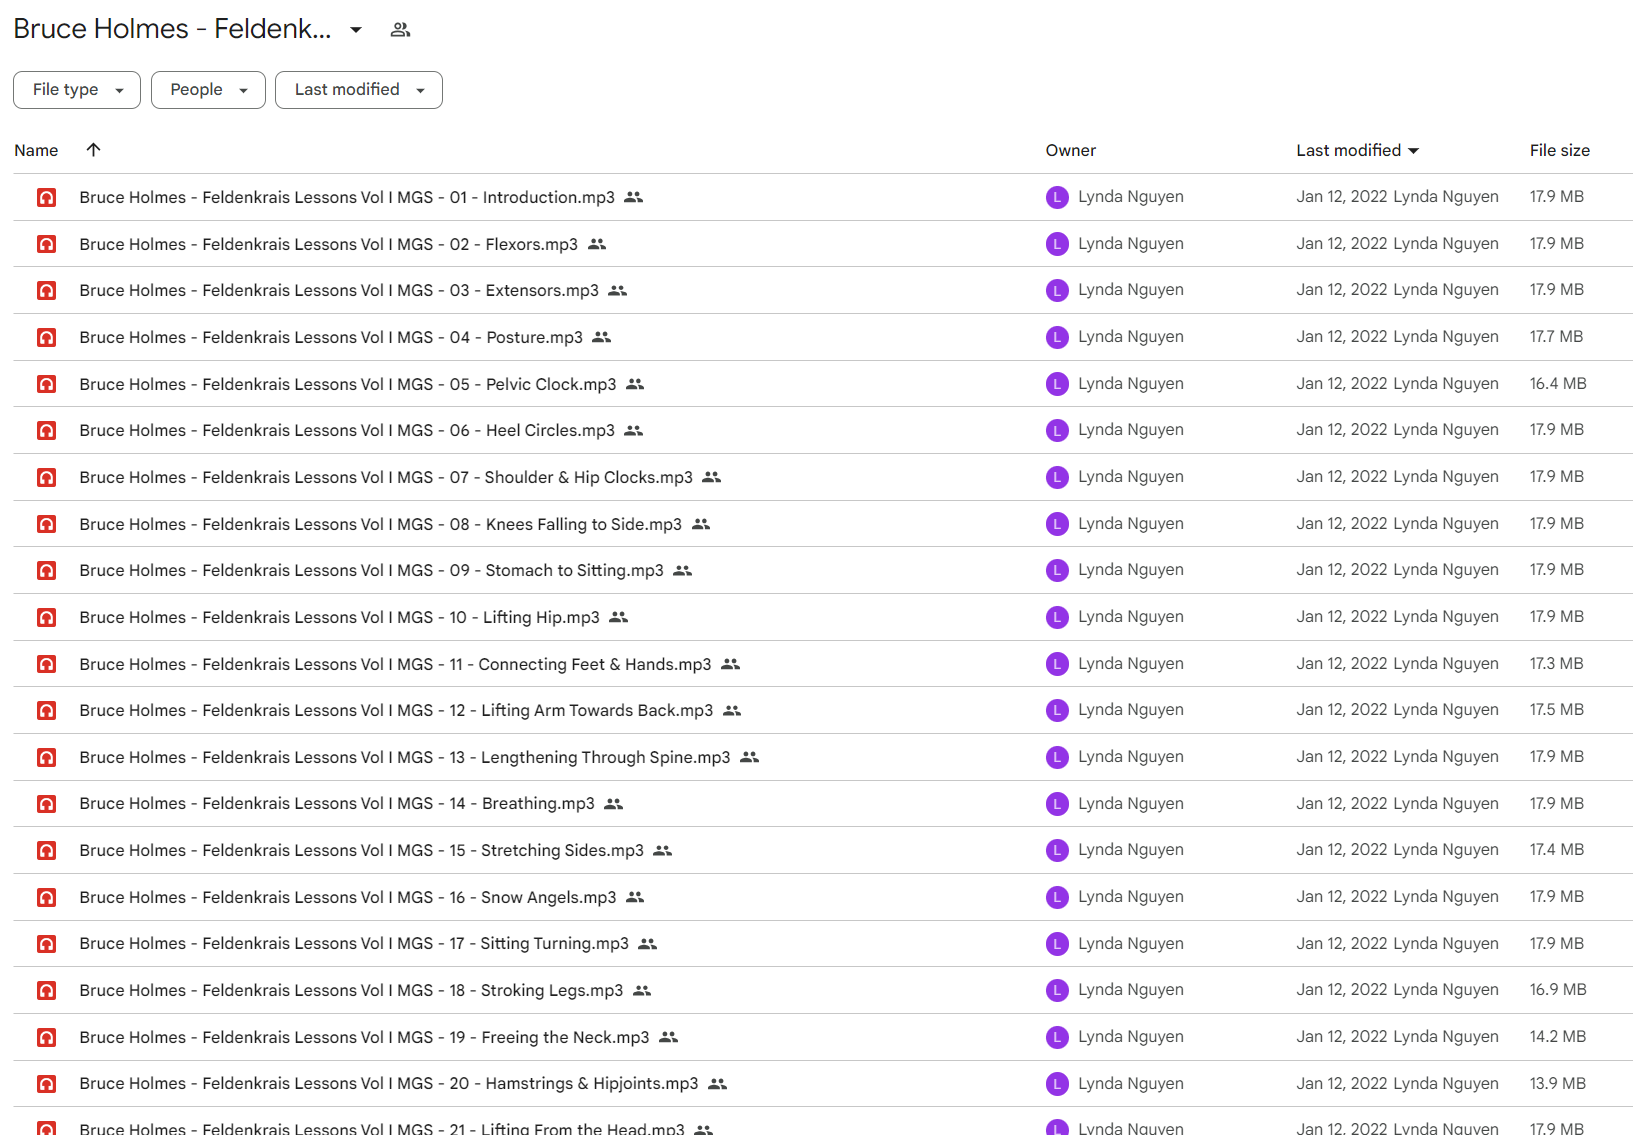Select file name 04 - Posture.mp3
The height and width of the screenshot is (1135, 1633).
[x=331, y=337]
